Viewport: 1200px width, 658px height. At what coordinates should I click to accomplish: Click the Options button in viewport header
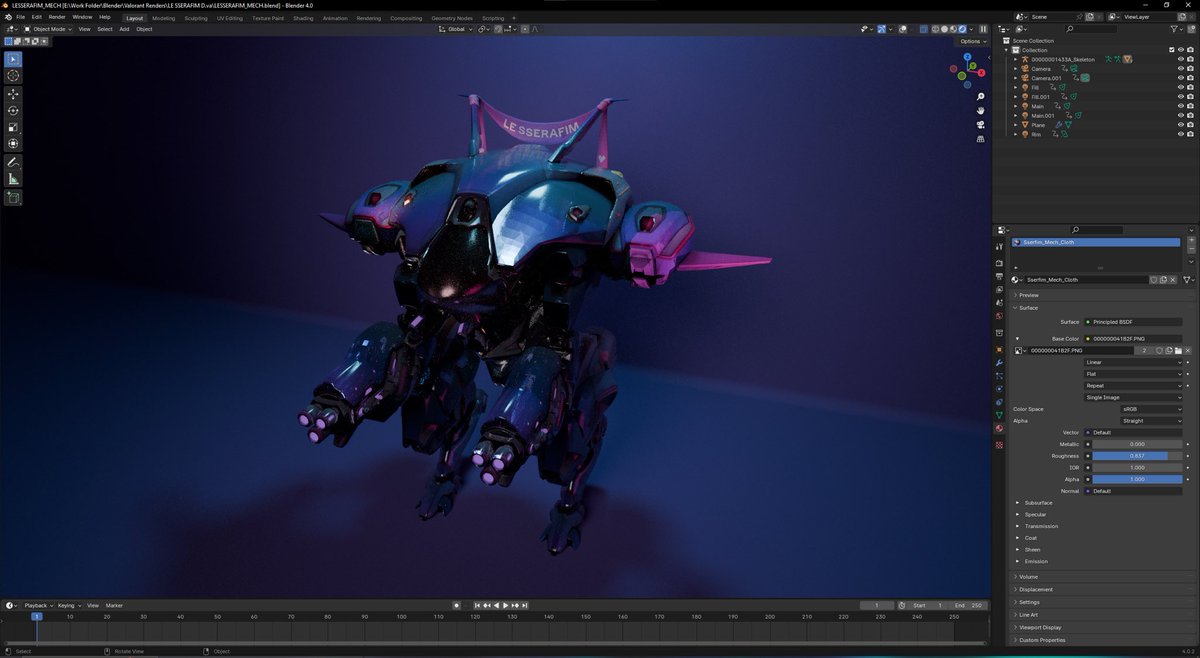[973, 41]
